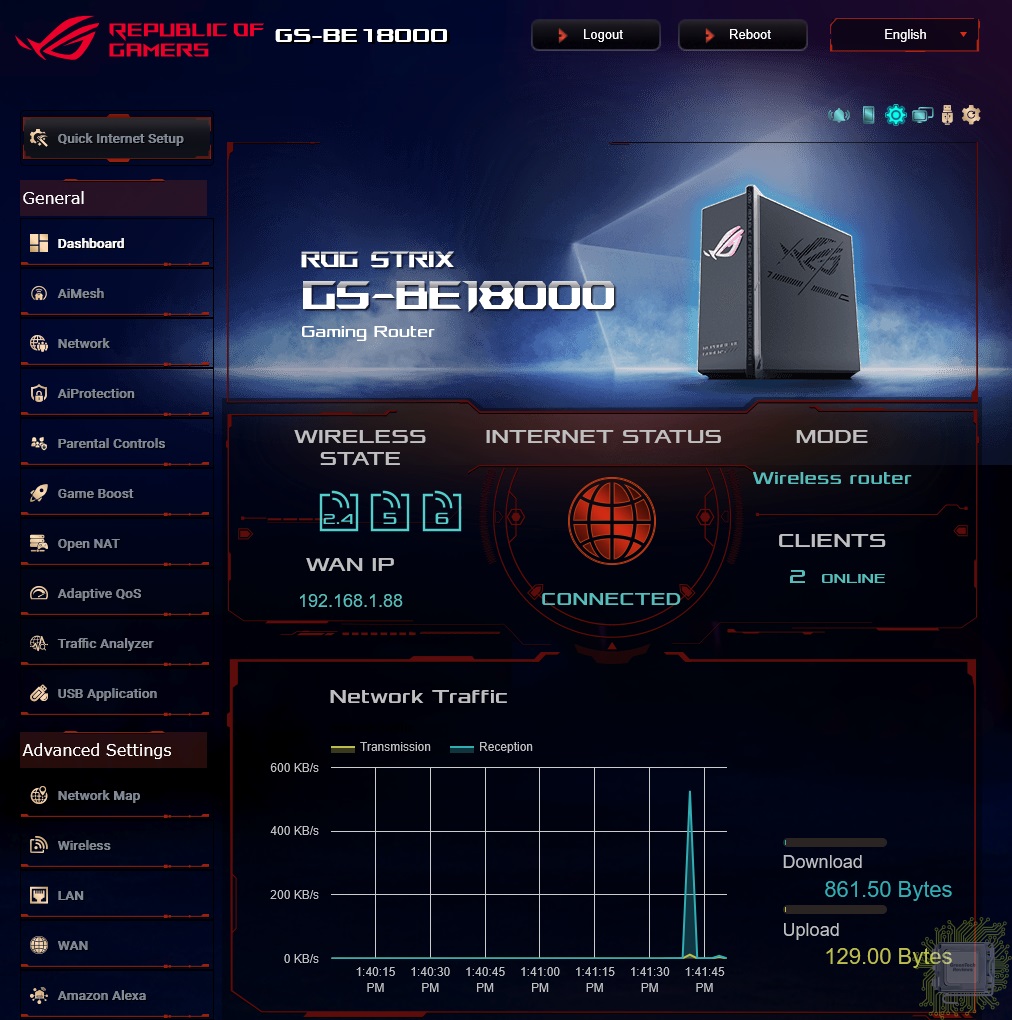Click the 6 GHz wireless band icon
The height and width of the screenshot is (1020, 1012).
(x=442, y=512)
